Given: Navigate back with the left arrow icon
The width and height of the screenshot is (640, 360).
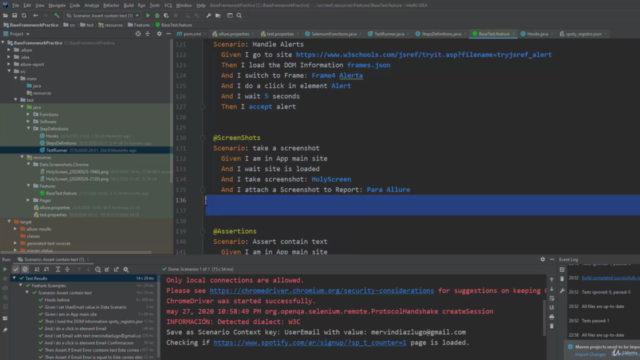Looking at the screenshot, I should coord(36,16).
